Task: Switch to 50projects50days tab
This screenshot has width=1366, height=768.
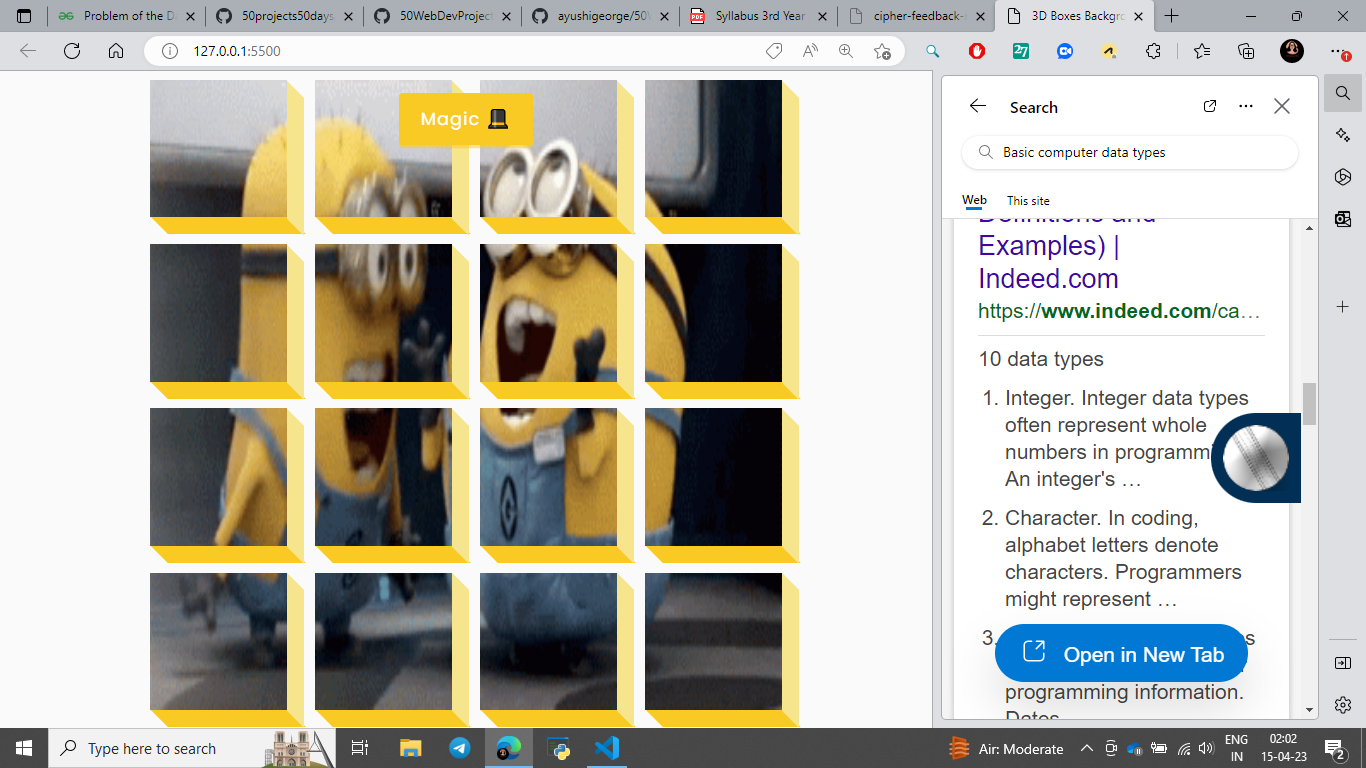Action: [x=285, y=16]
